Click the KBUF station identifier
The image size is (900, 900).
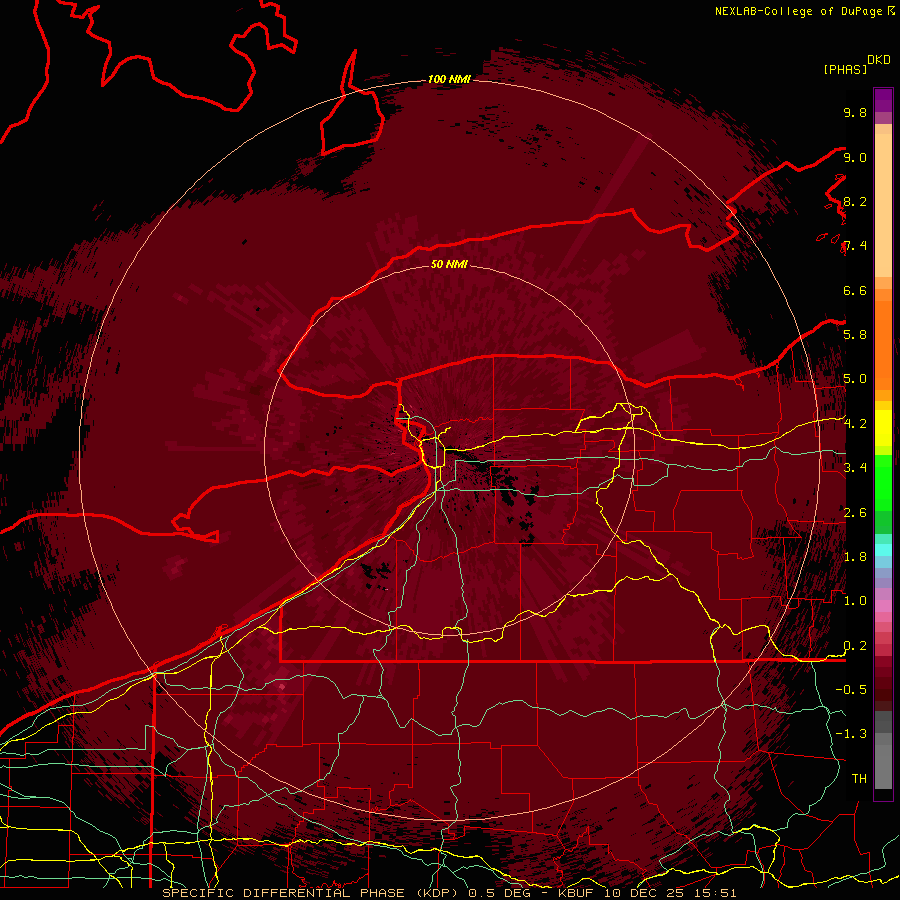575,893
